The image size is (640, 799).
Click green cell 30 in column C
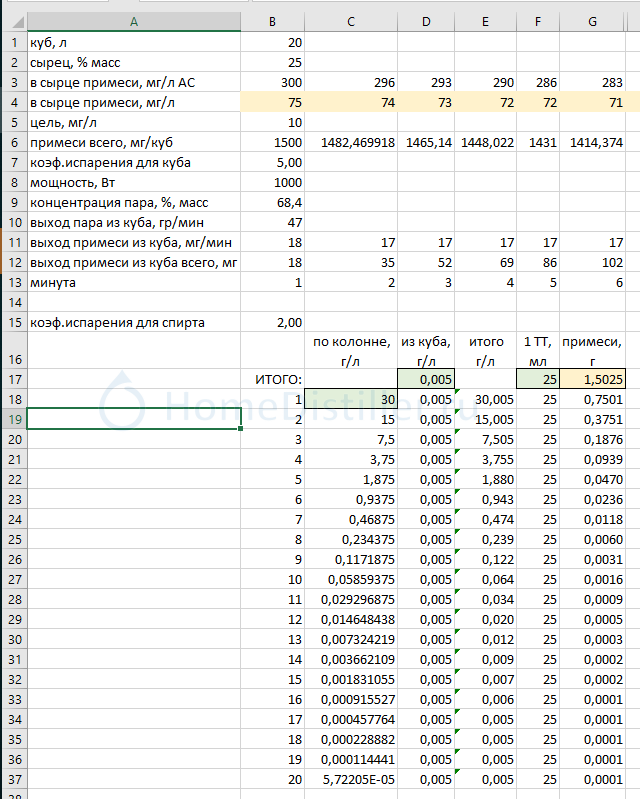click(351, 399)
